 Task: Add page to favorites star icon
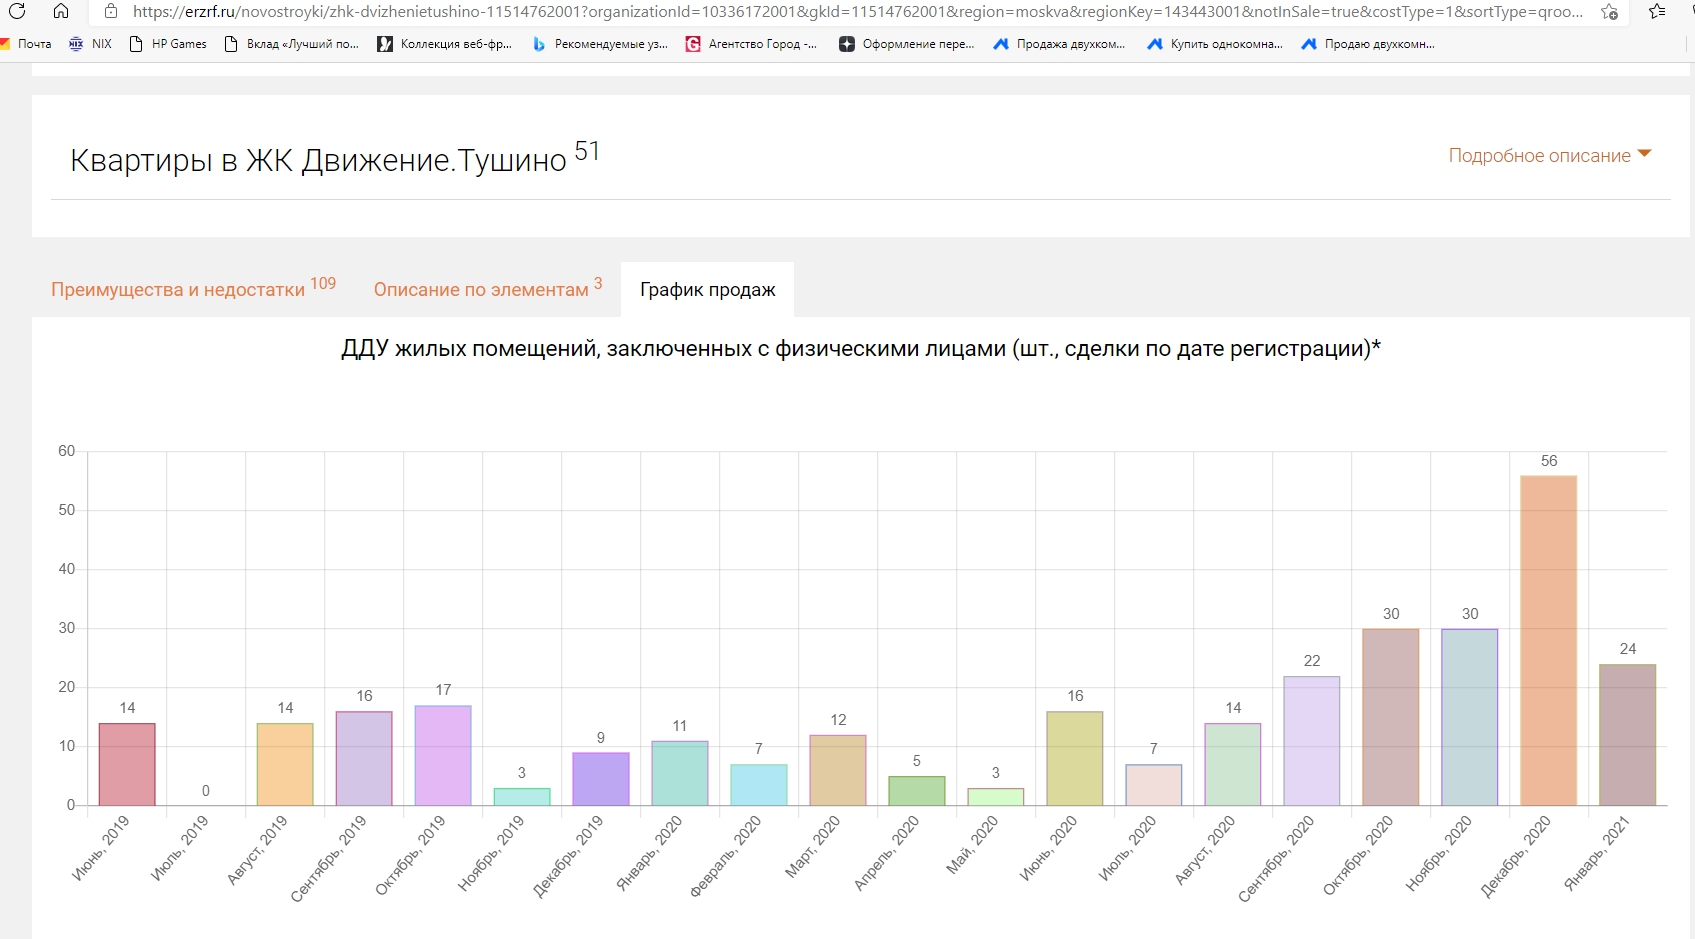coord(1609,12)
